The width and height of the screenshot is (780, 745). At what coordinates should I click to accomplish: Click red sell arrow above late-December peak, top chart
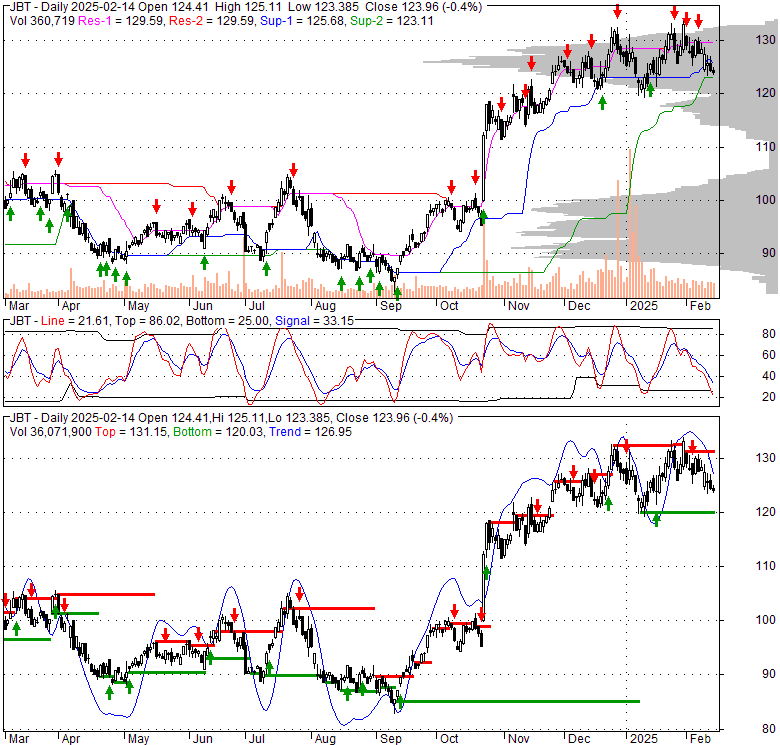point(617,11)
